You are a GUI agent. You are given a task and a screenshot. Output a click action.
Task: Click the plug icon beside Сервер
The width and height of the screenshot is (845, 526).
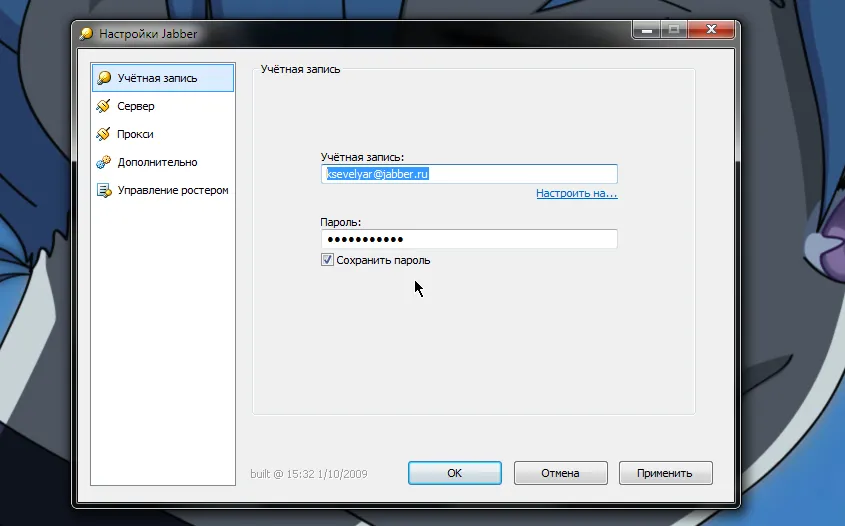pyautogui.click(x=103, y=106)
